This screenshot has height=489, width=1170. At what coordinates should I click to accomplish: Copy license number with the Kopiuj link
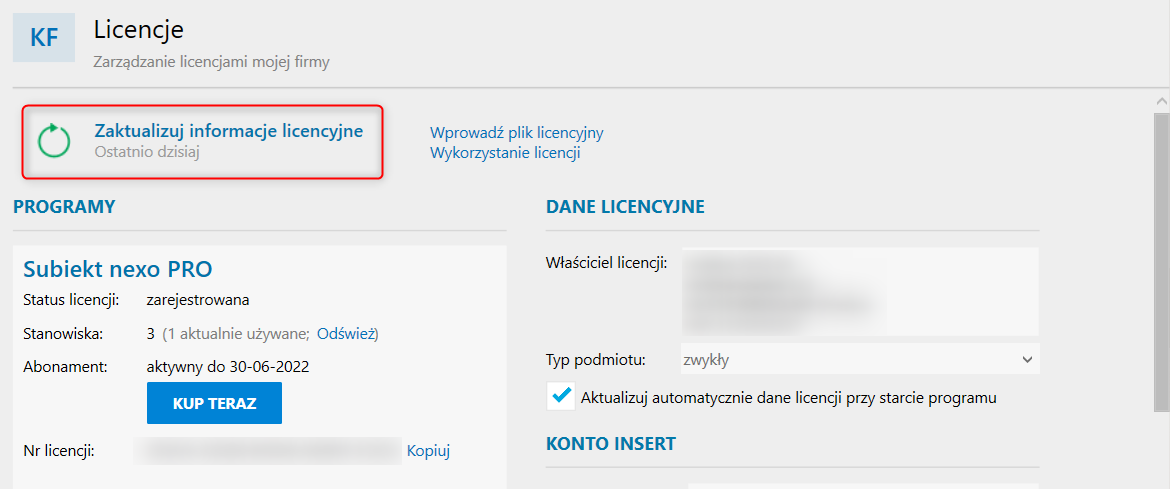click(x=428, y=451)
